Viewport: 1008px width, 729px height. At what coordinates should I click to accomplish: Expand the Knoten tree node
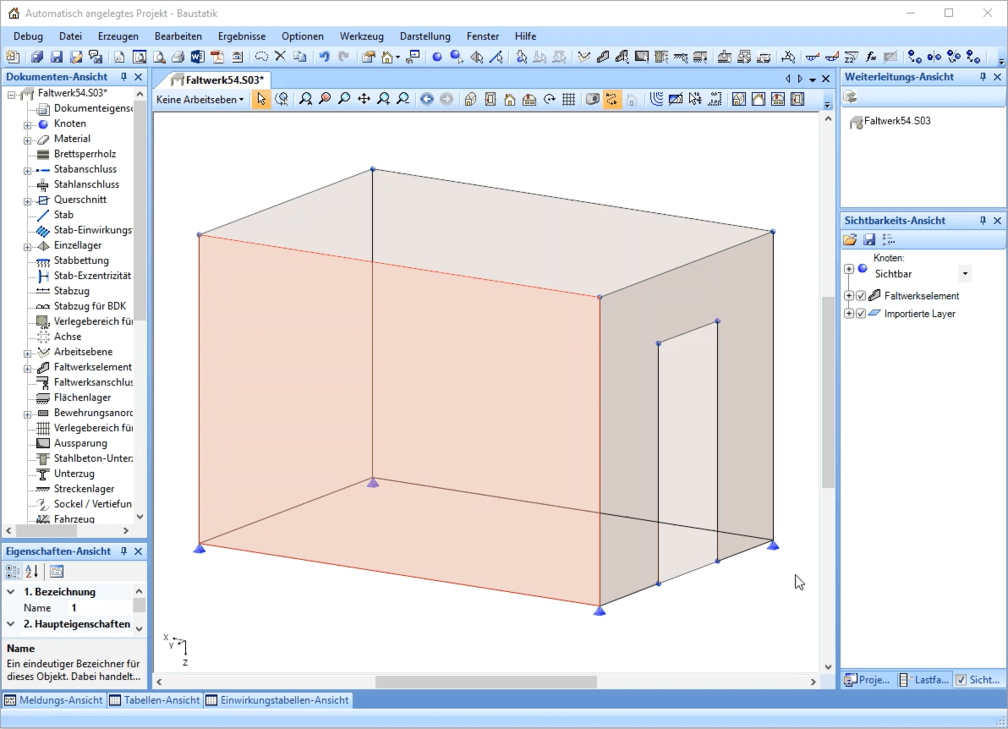point(28,124)
